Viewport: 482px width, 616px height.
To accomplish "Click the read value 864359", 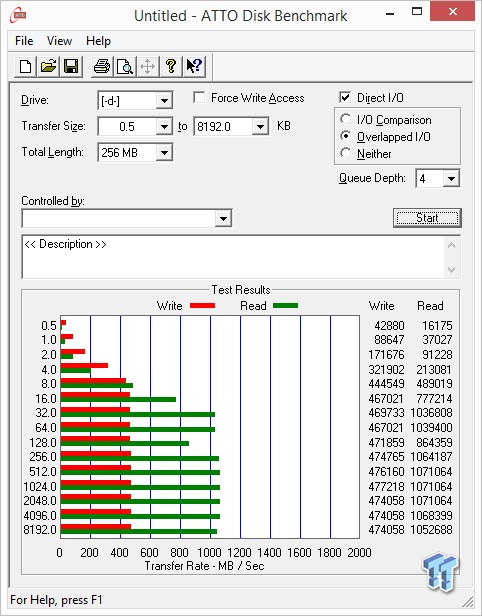I will coord(434,442).
